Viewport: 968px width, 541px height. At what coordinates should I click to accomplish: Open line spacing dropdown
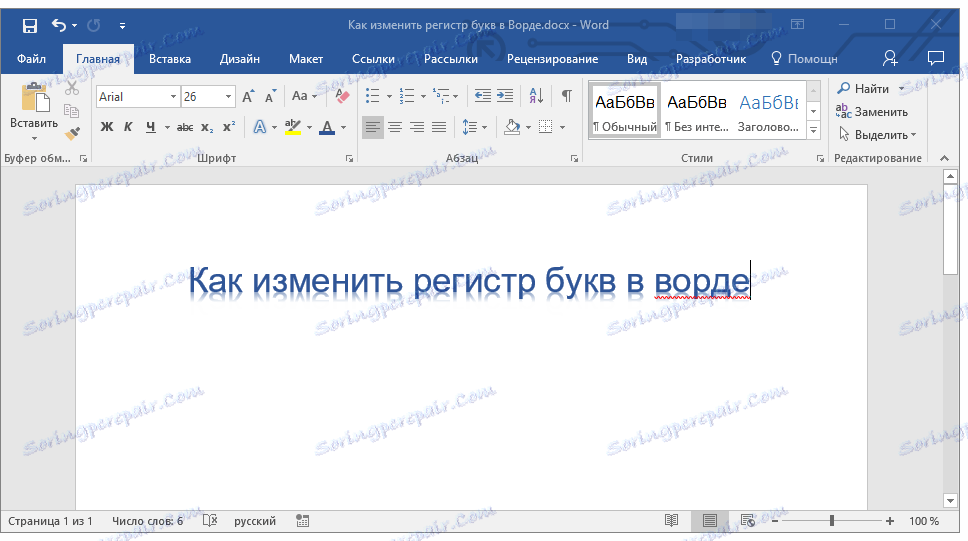pyautogui.click(x=475, y=127)
